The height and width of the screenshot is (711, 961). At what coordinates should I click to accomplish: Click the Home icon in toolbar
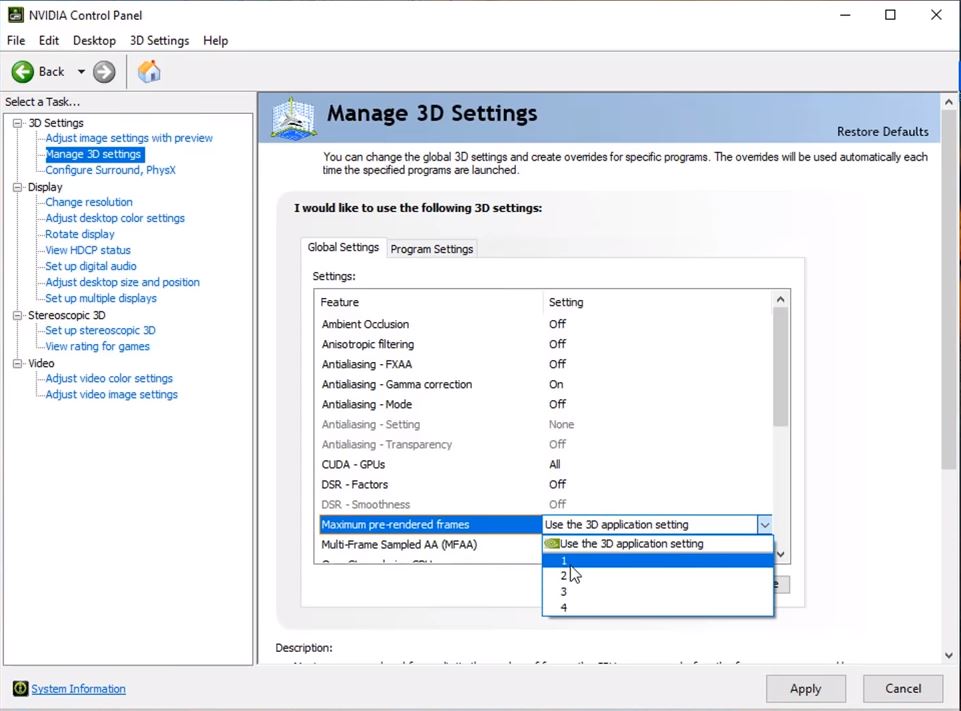149,72
